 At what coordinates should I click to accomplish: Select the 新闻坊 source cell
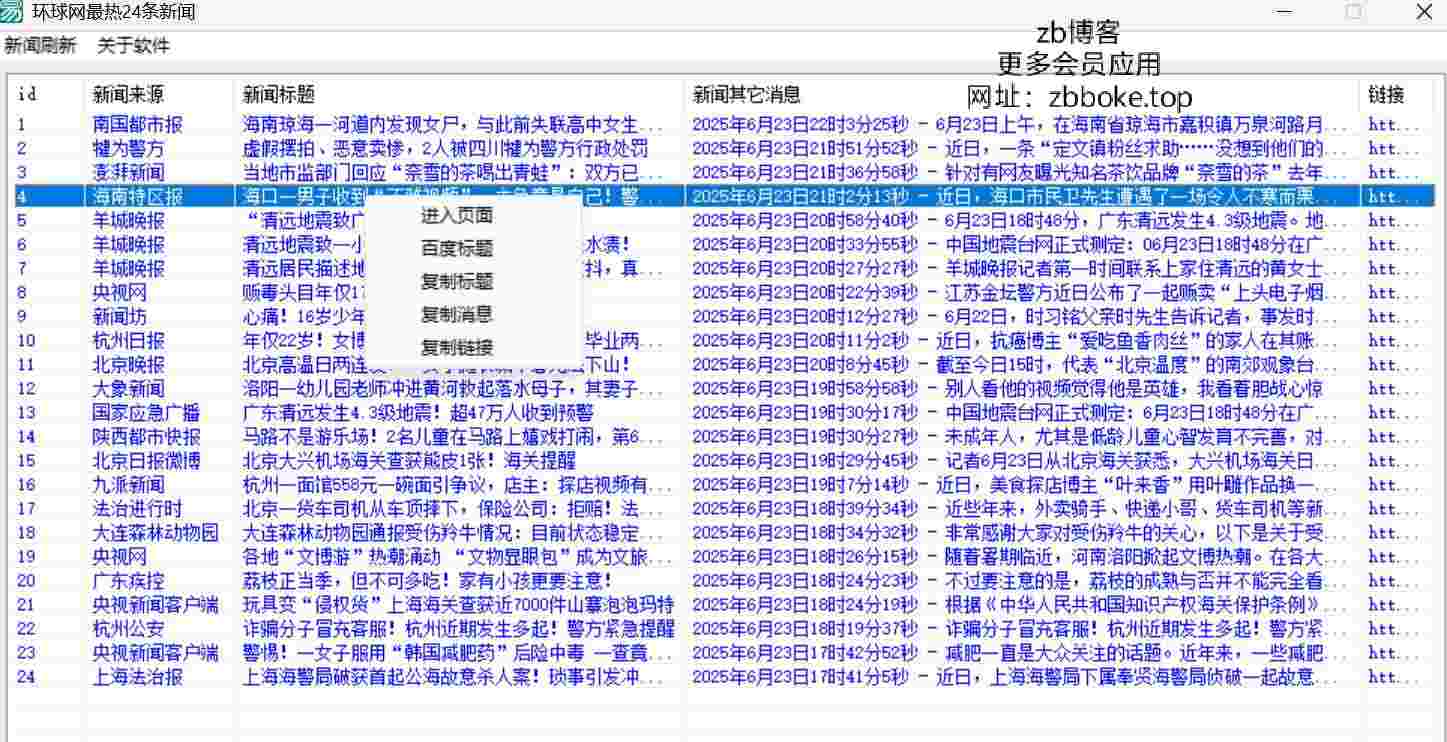[120, 317]
